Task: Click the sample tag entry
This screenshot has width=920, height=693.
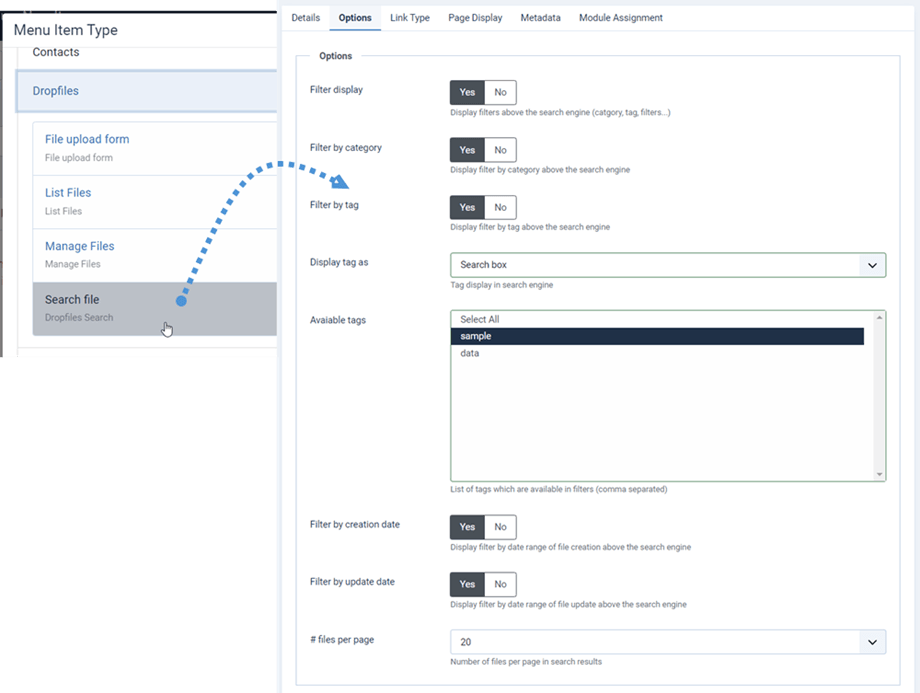Action: point(476,336)
